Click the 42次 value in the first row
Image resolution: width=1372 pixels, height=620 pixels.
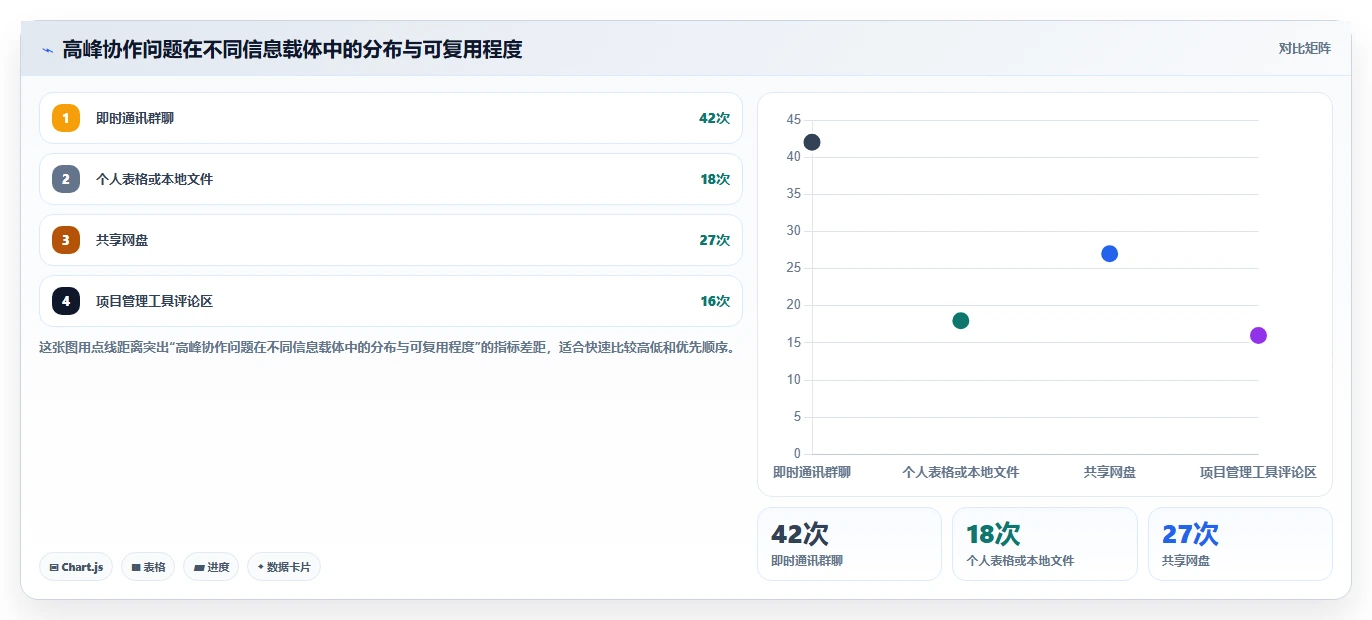[714, 118]
